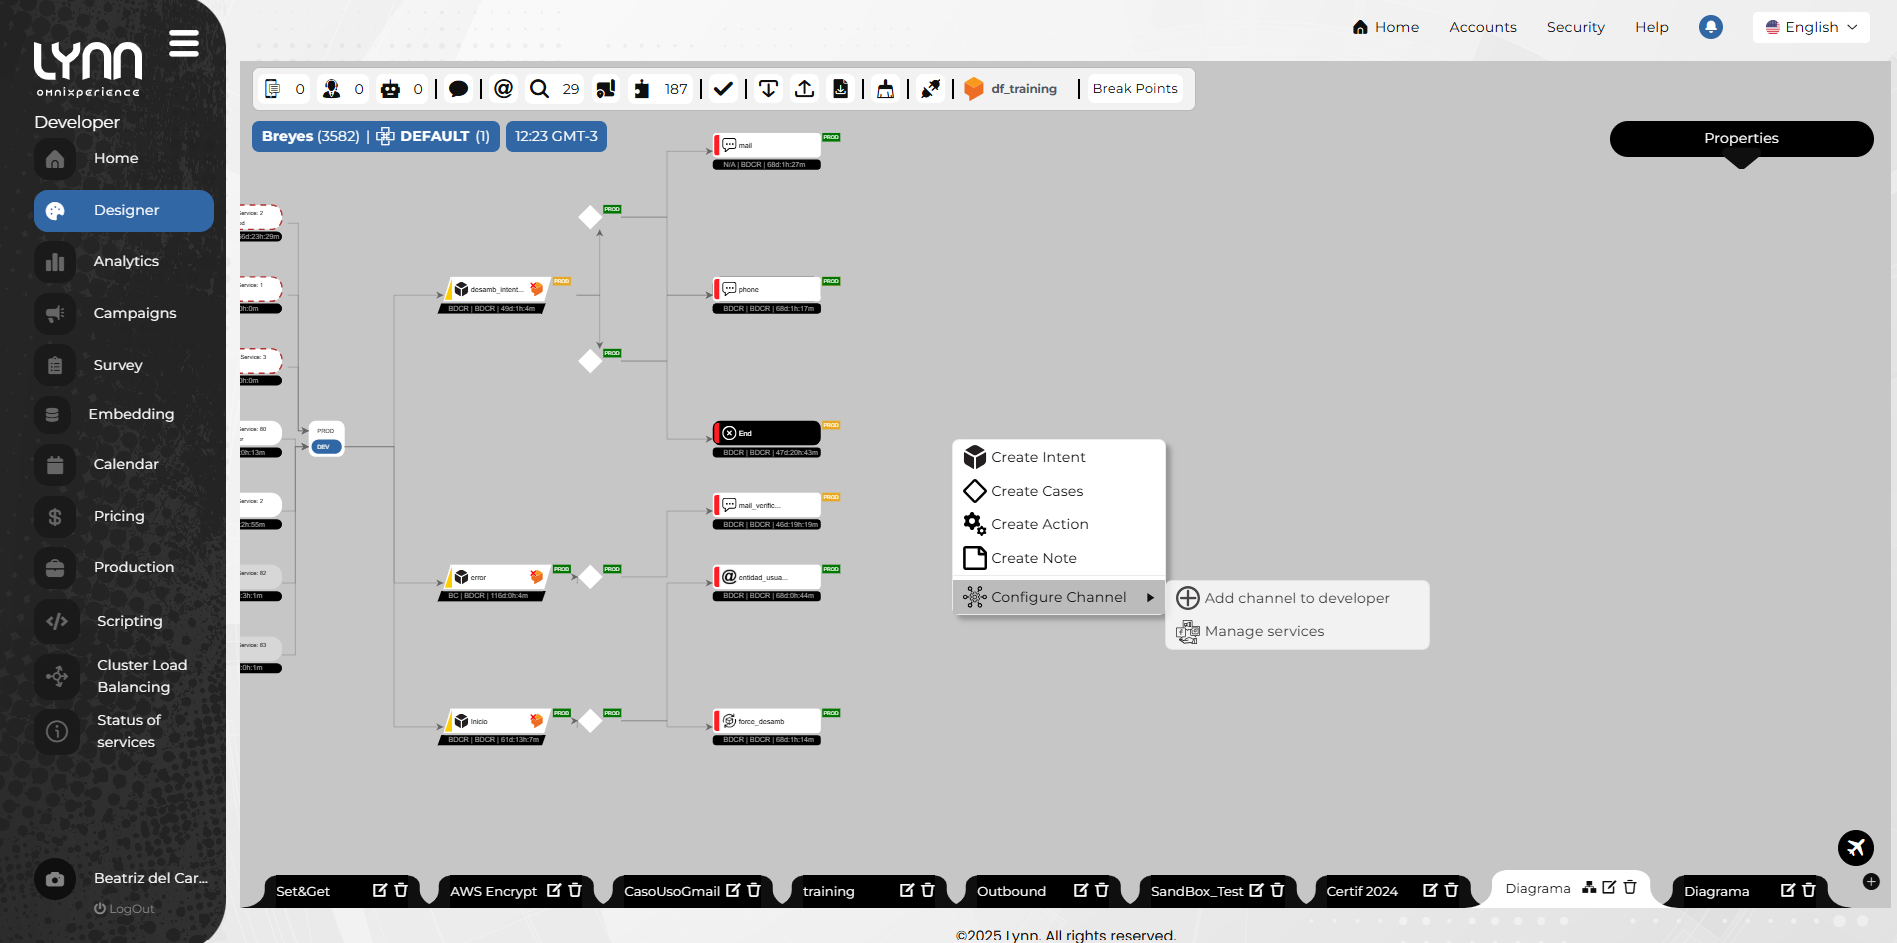Click the upload arrow icon in toolbar

[x=805, y=89]
